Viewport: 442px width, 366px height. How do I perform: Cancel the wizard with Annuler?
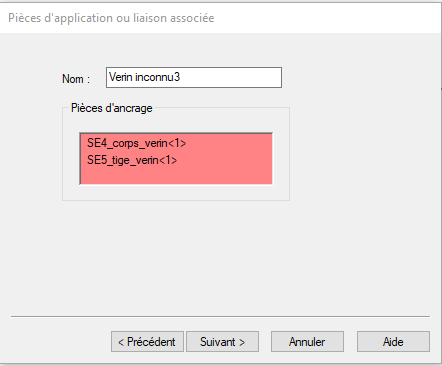(307, 341)
